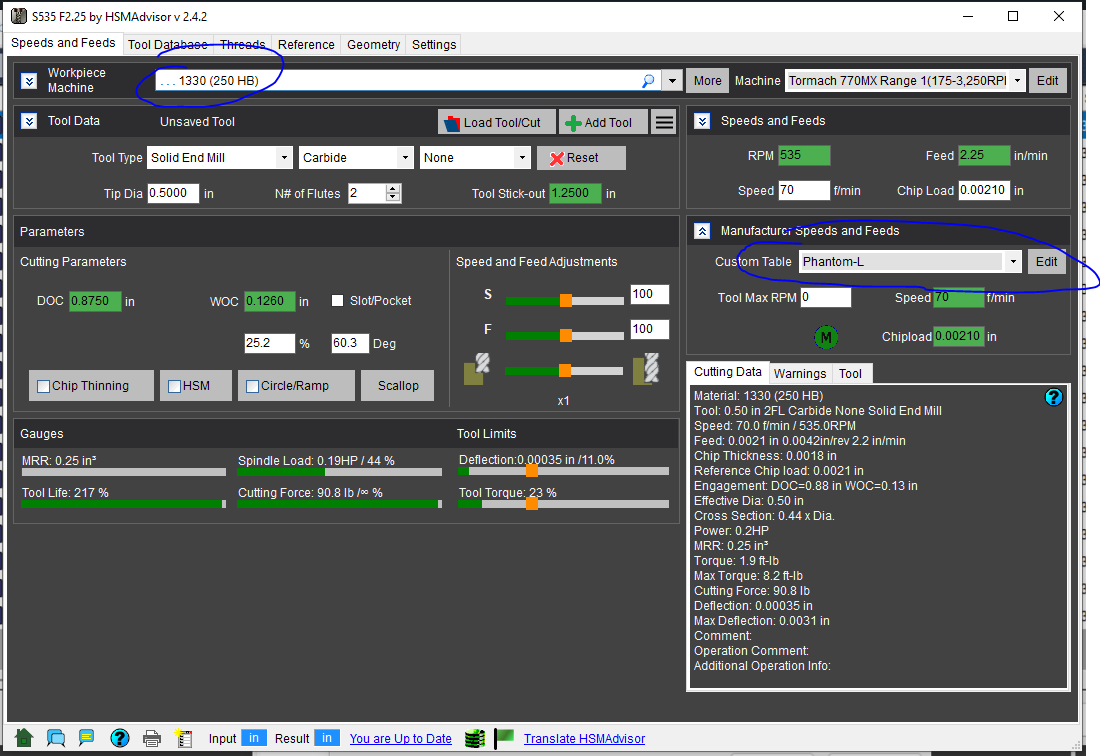Click the printer icon to print results

click(x=152, y=739)
